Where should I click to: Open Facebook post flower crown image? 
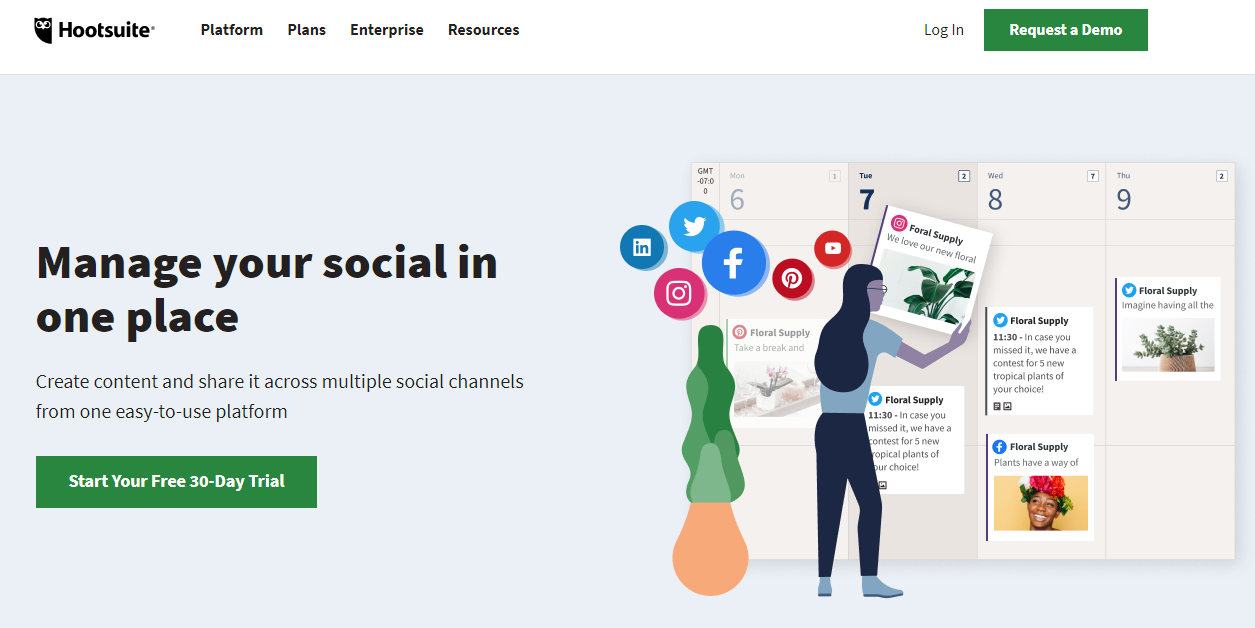[x=1041, y=503]
